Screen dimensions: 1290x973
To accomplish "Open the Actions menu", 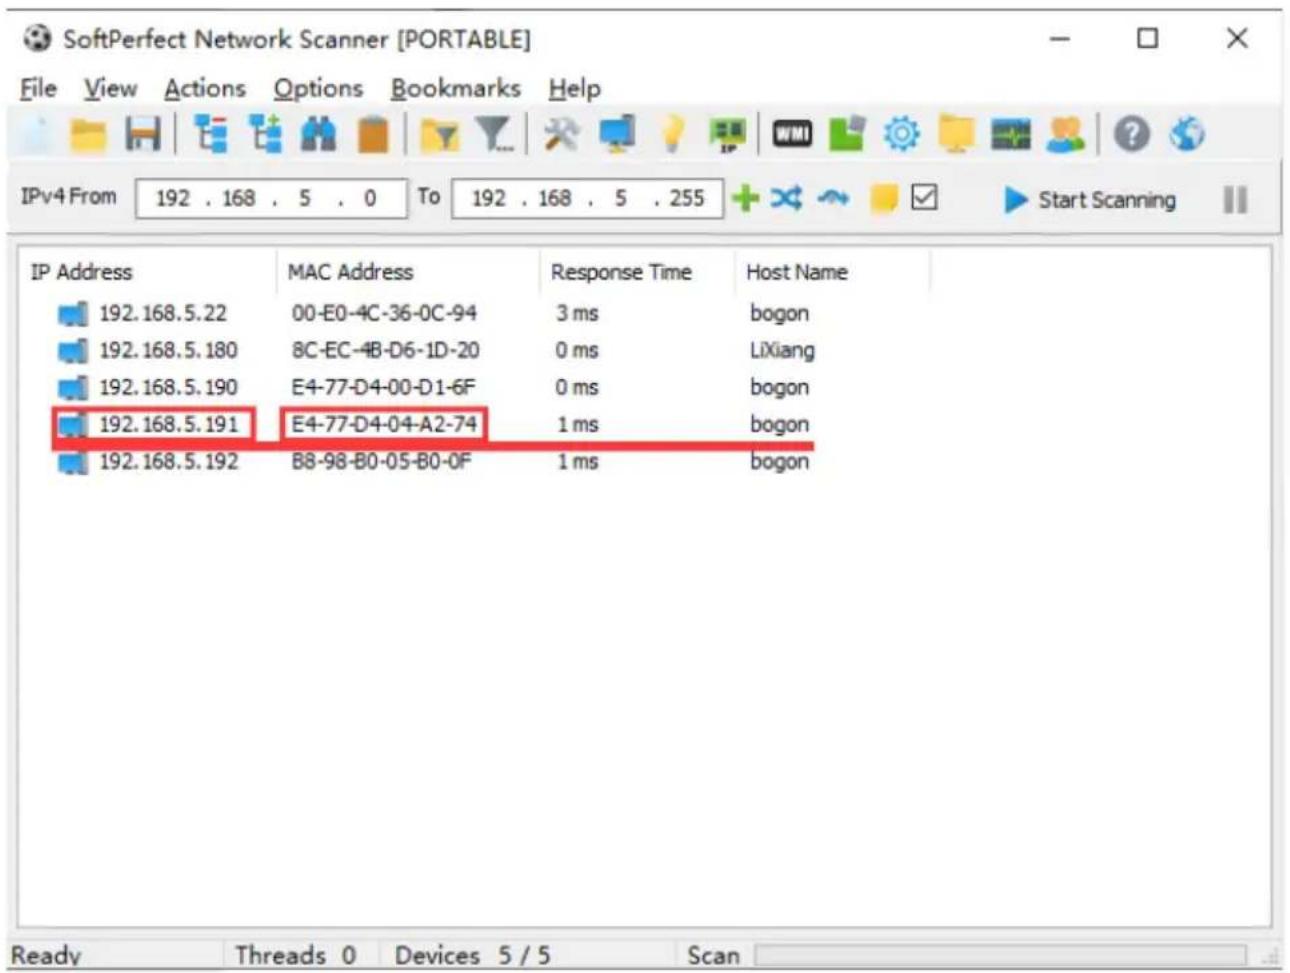I will click(x=204, y=88).
